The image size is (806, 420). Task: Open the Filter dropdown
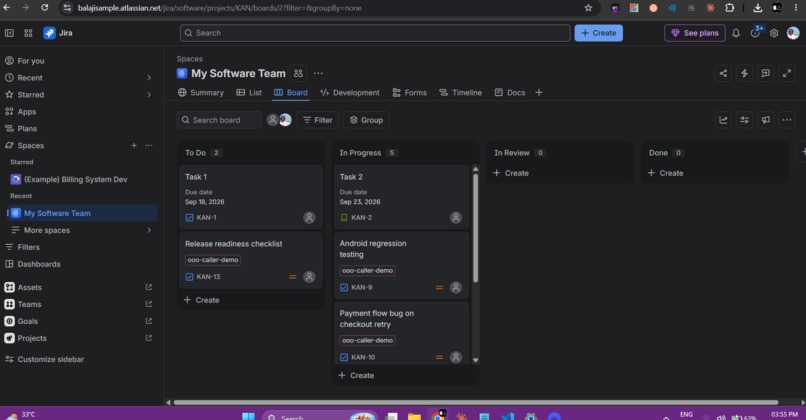[318, 120]
